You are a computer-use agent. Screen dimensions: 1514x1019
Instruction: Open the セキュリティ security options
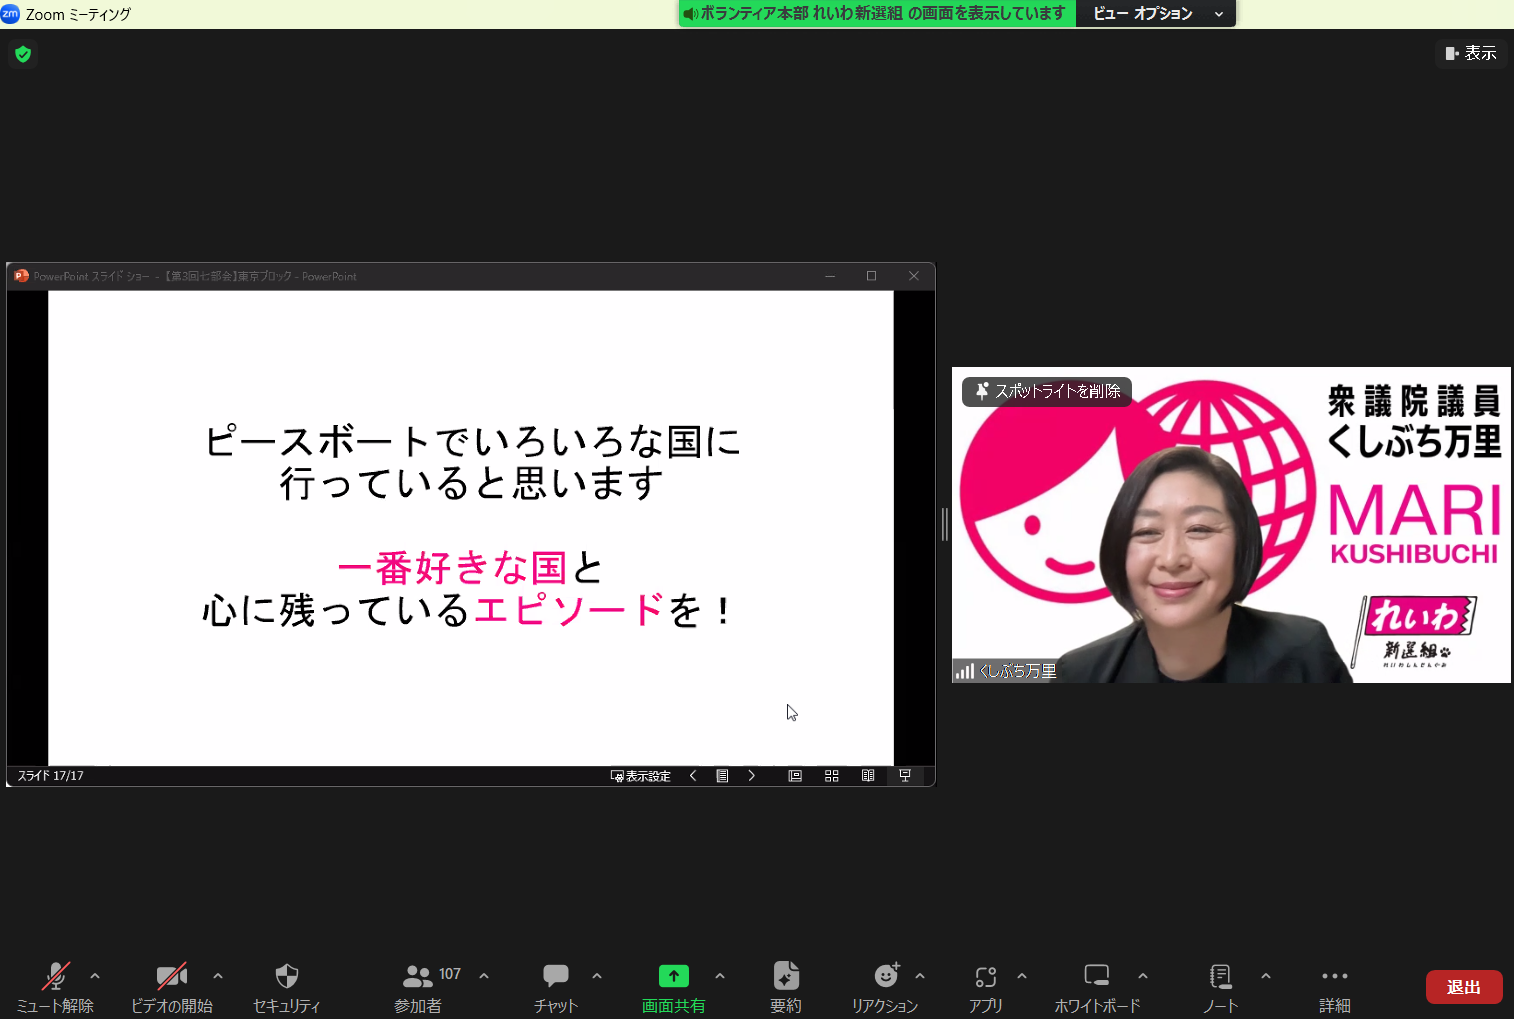[x=286, y=985]
